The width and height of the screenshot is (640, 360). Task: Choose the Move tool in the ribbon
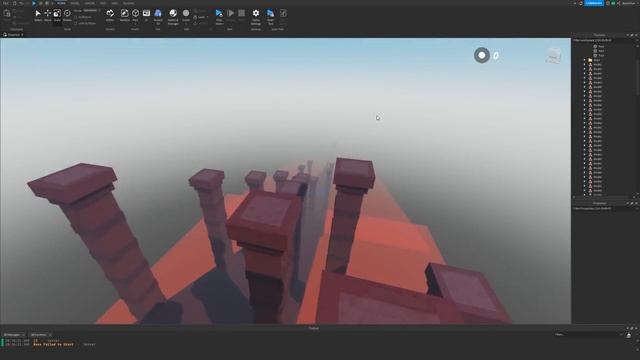[x=48, y=15]
